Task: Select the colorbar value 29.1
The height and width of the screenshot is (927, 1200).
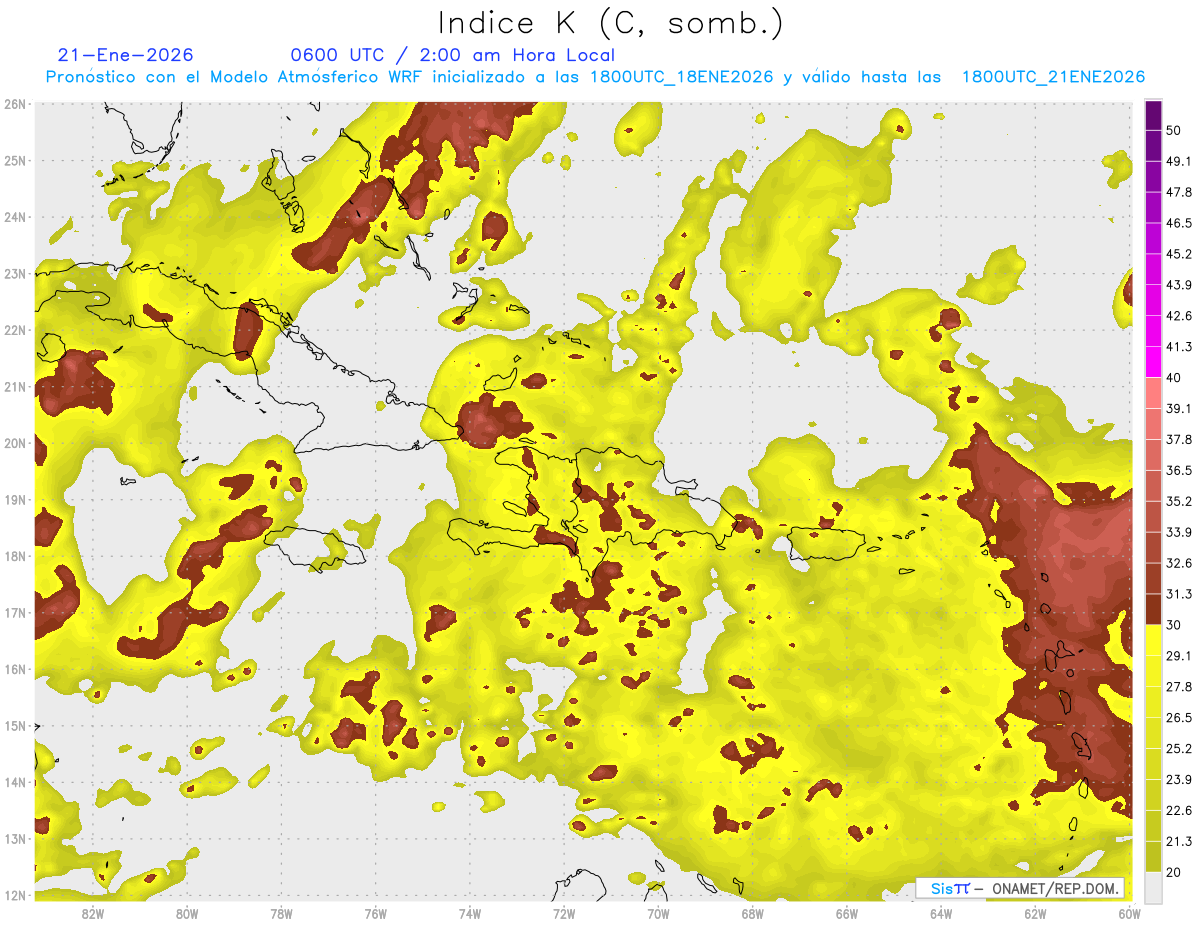Action: tap(1179, 657)
